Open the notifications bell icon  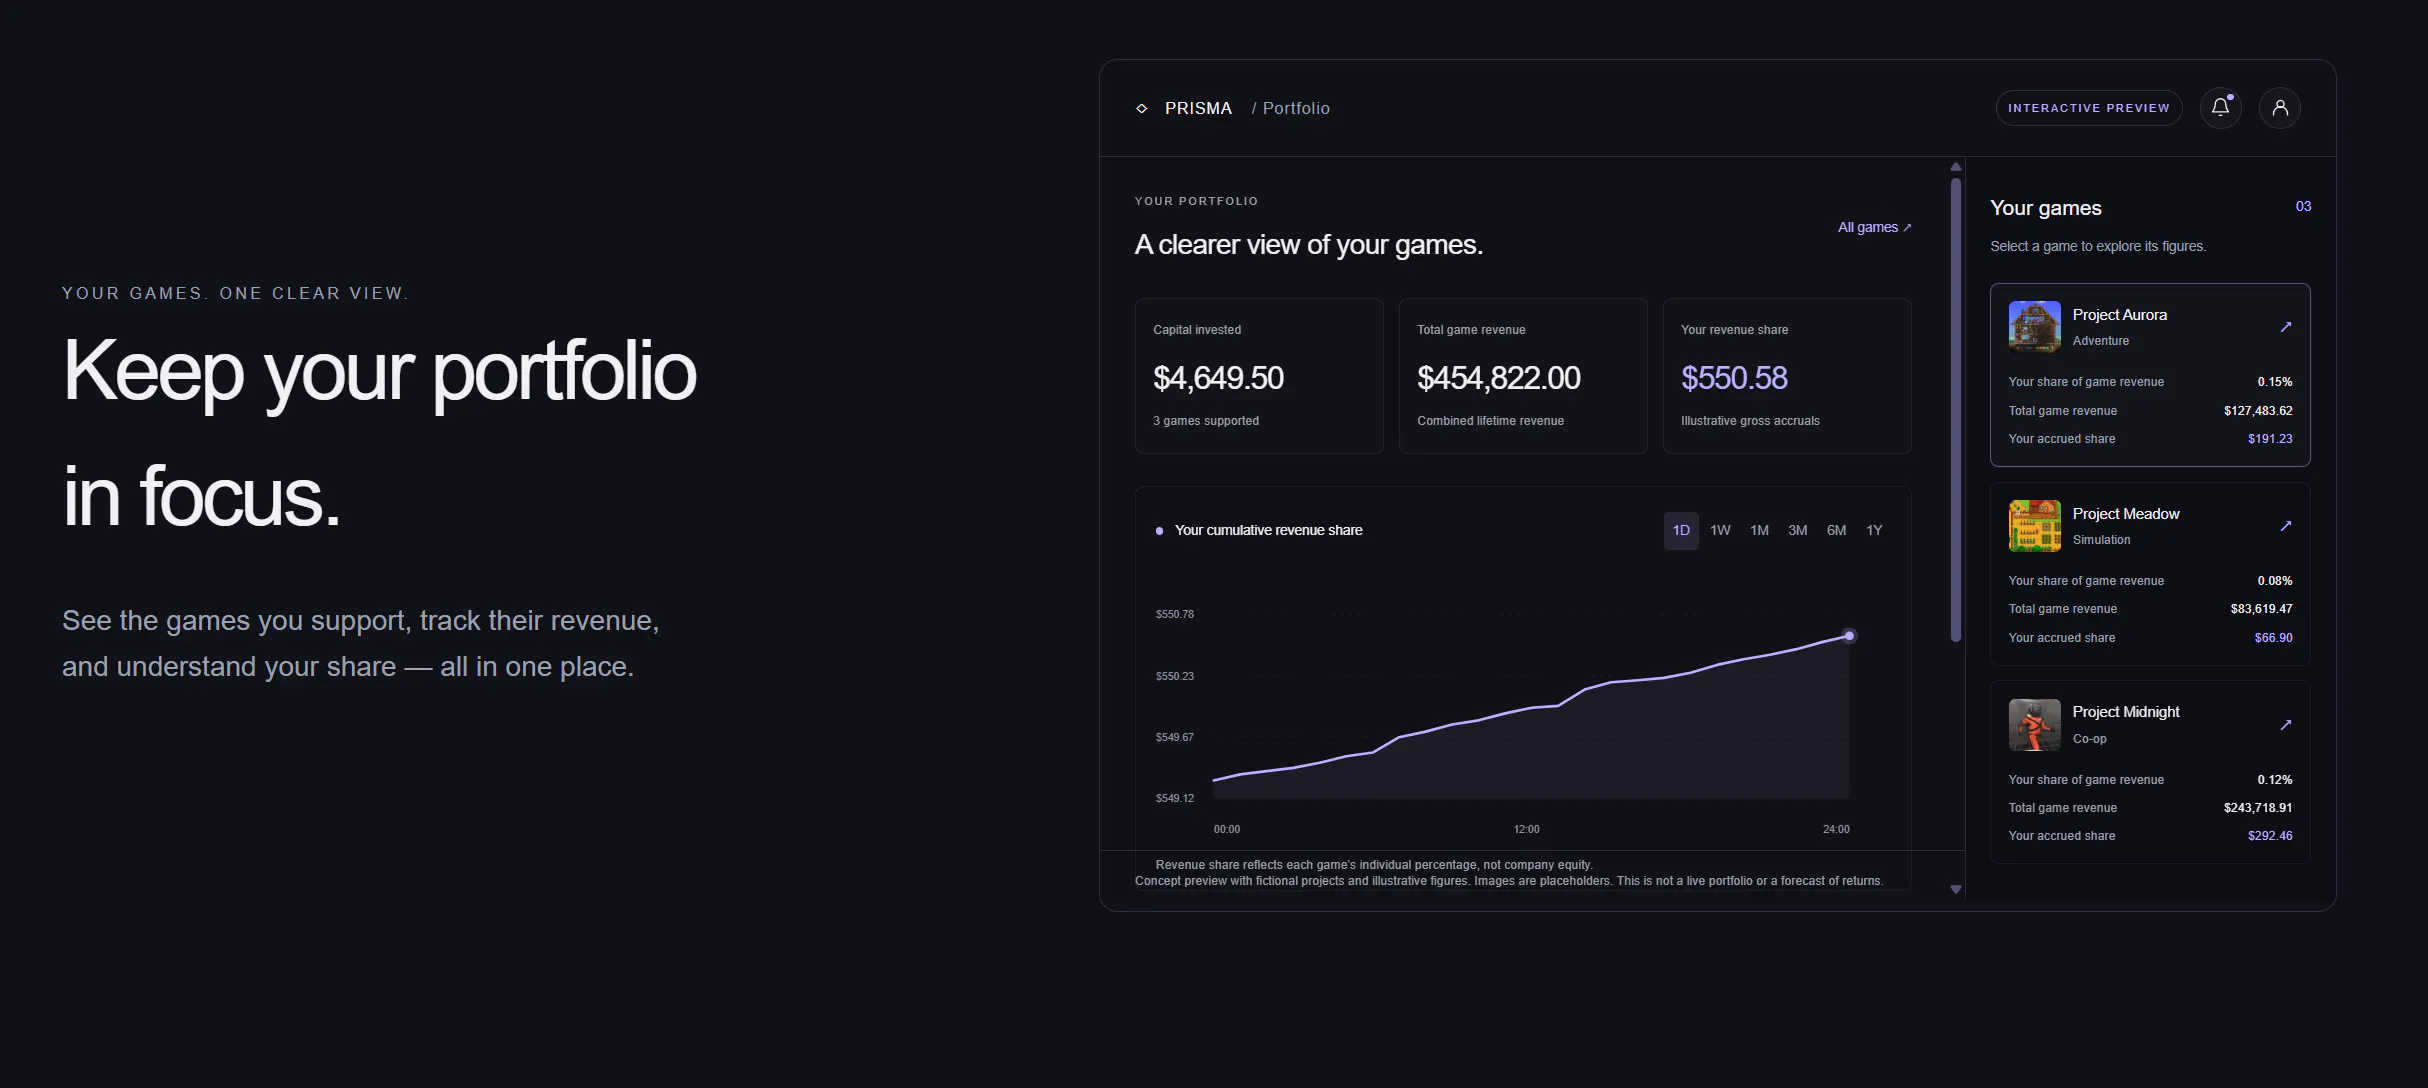(x=2220, y=108)
